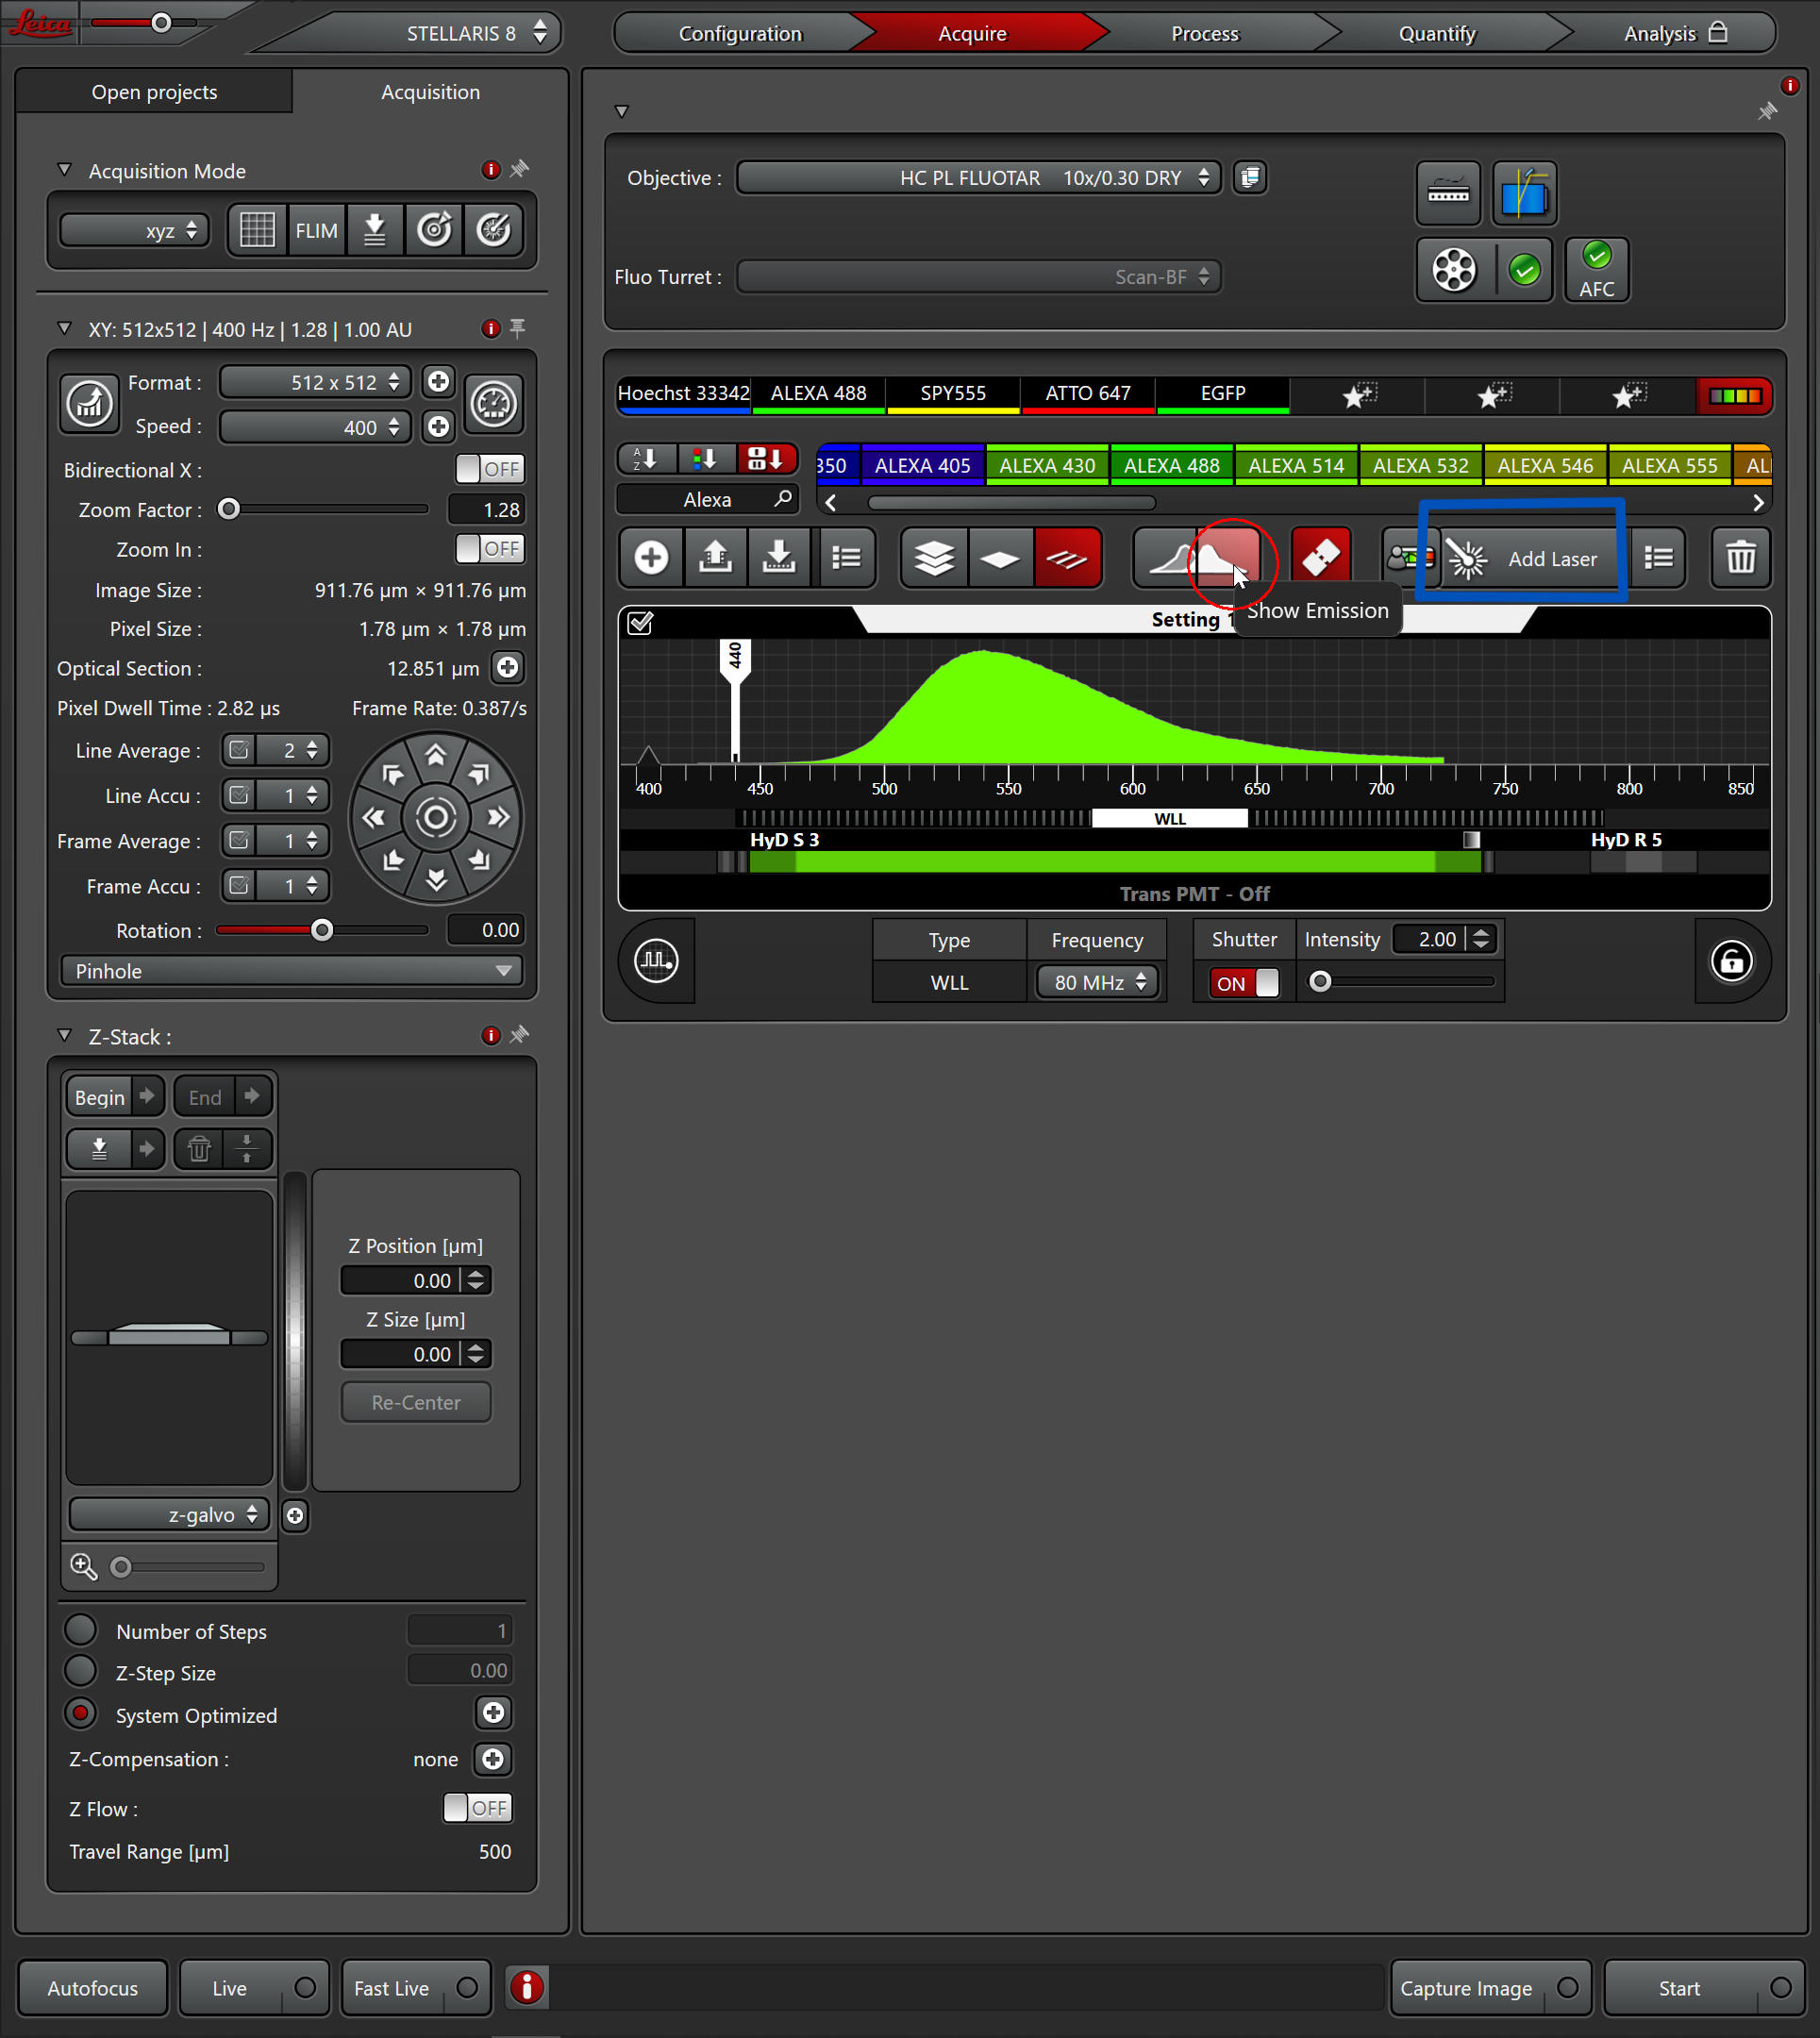1820x2038 pixels.
Task: Switch to the Quantify tab
Action: click(x=1437, y=34)
